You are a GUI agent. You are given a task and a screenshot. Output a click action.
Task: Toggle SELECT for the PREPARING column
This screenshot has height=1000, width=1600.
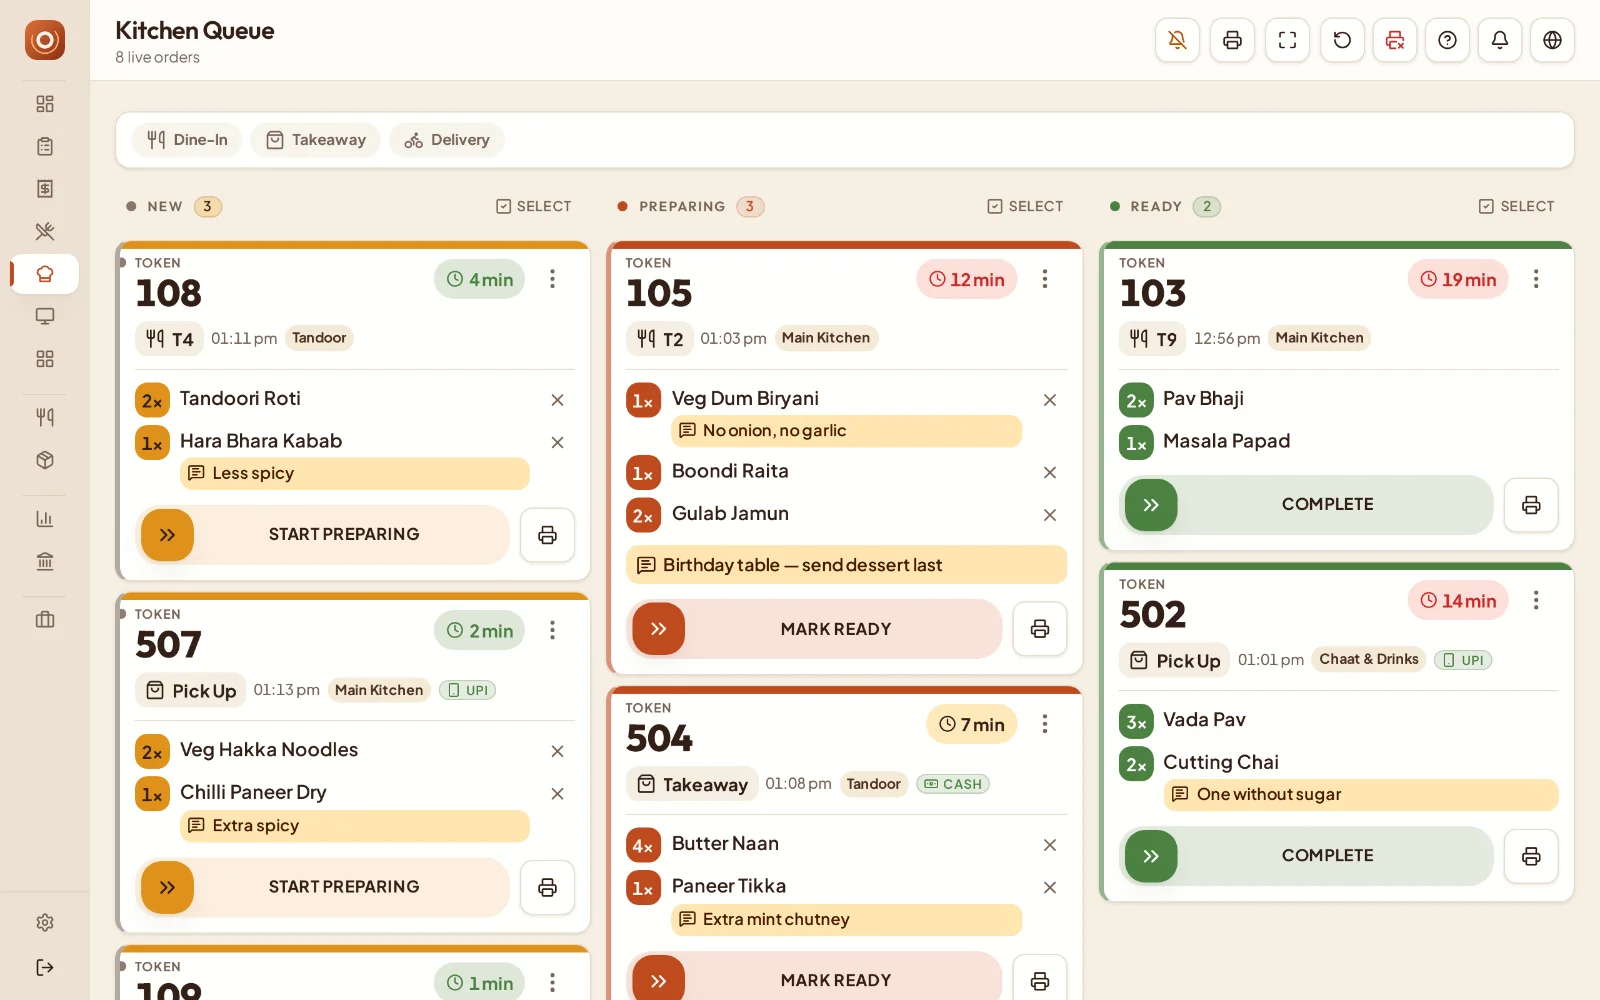(1026, 206)
